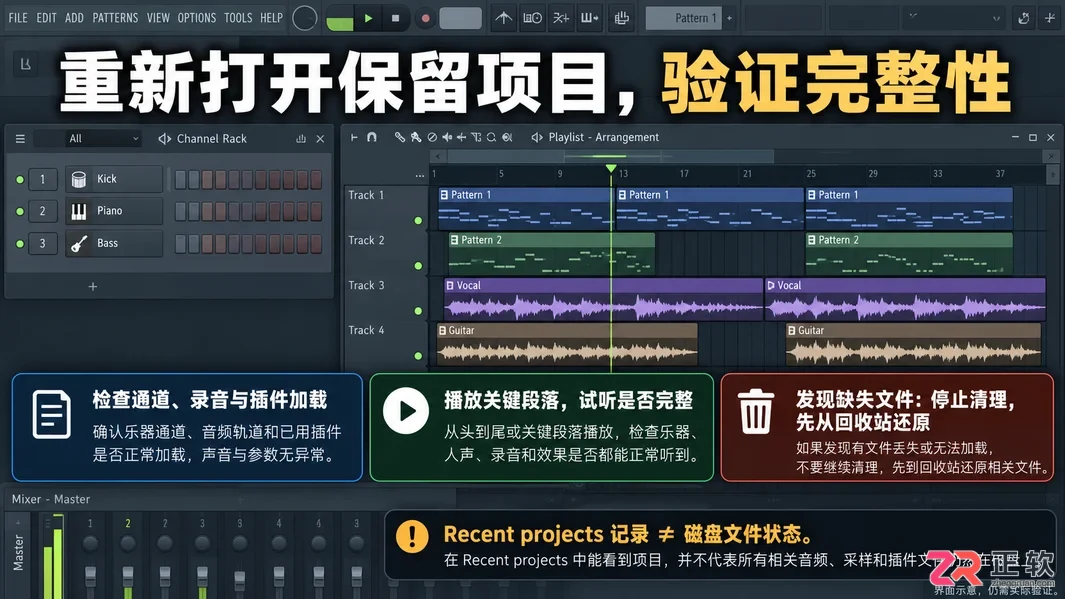The height and width of the screenshot is (599, 1065).
Task: Select the Select tool in Playlist toolbar
Action: (x=476, y=137)
